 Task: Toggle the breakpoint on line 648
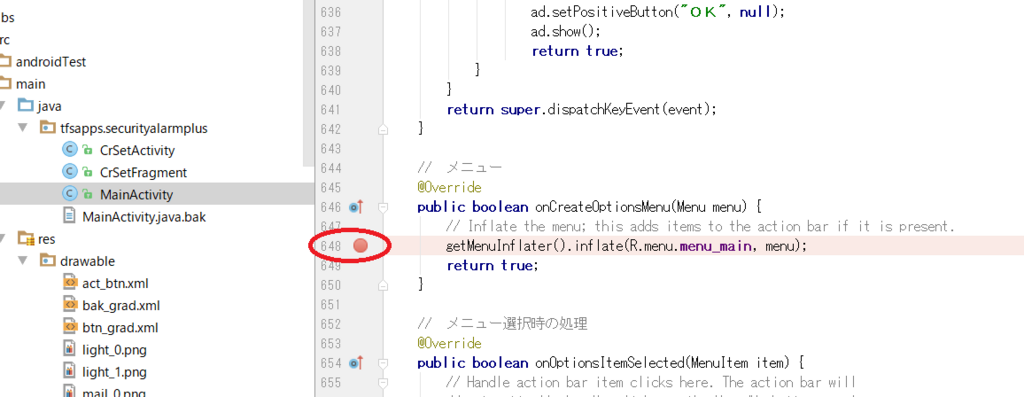360,246
